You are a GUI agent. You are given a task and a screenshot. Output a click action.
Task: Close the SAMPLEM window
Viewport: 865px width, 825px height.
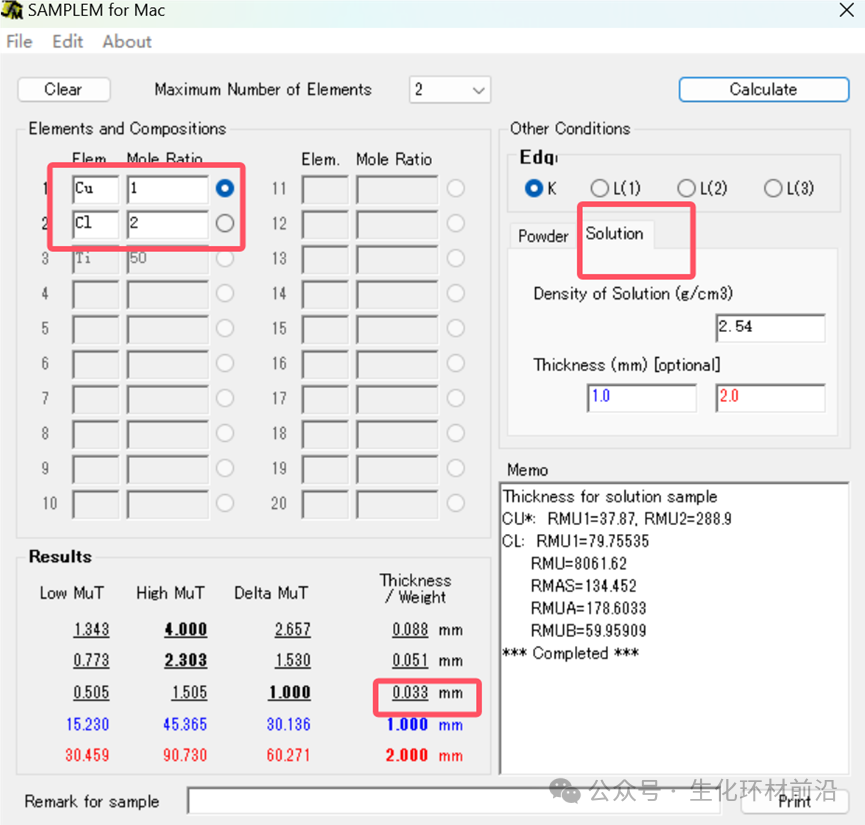845,11
